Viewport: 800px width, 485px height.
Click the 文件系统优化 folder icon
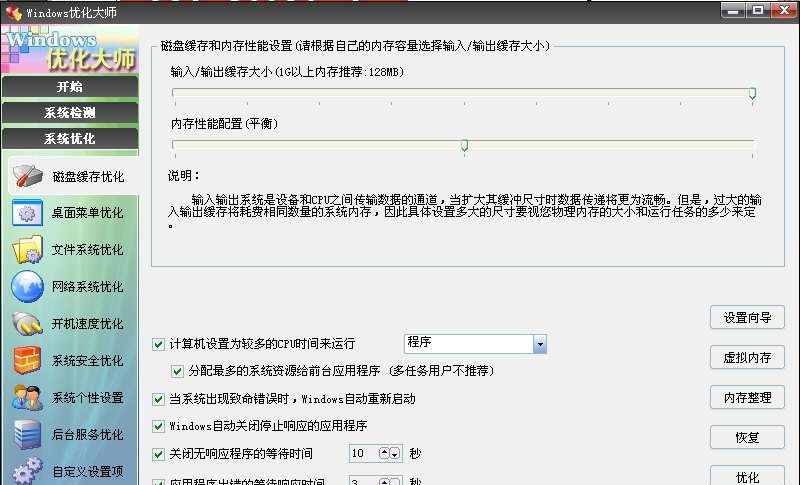pos(27,249)
